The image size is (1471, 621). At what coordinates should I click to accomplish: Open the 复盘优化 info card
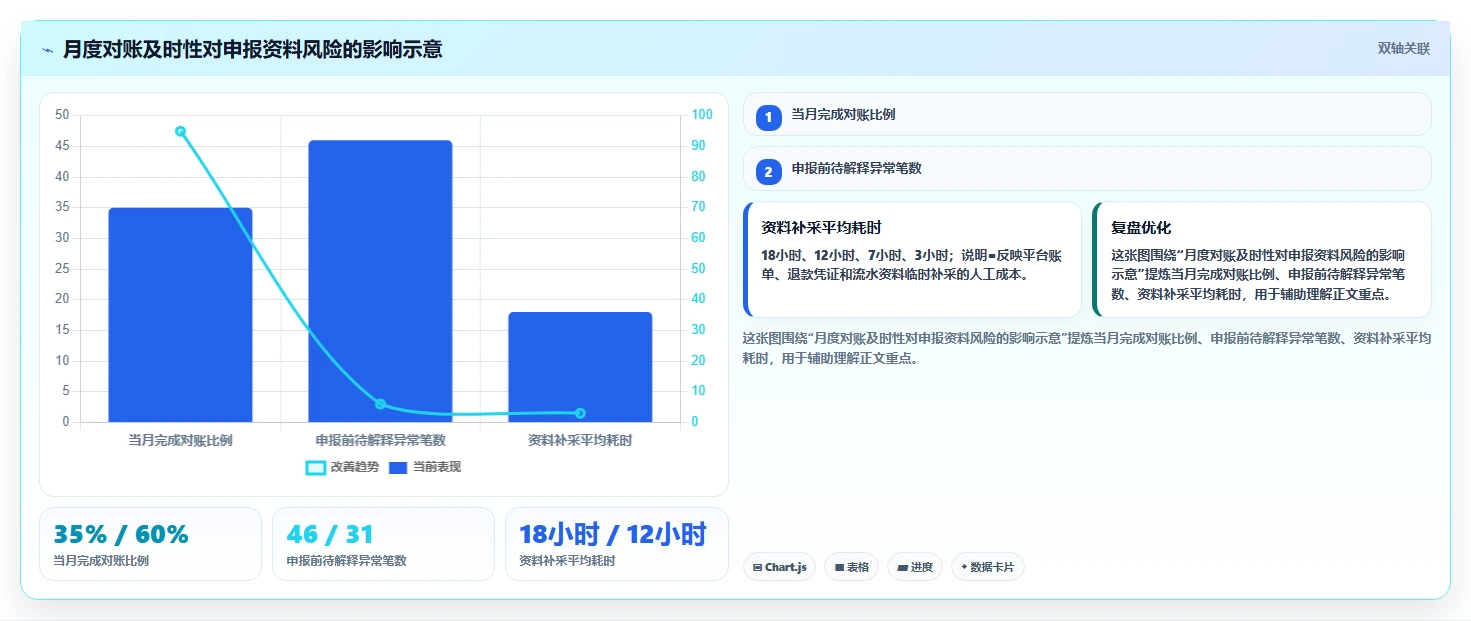[x=1262, y=259]
